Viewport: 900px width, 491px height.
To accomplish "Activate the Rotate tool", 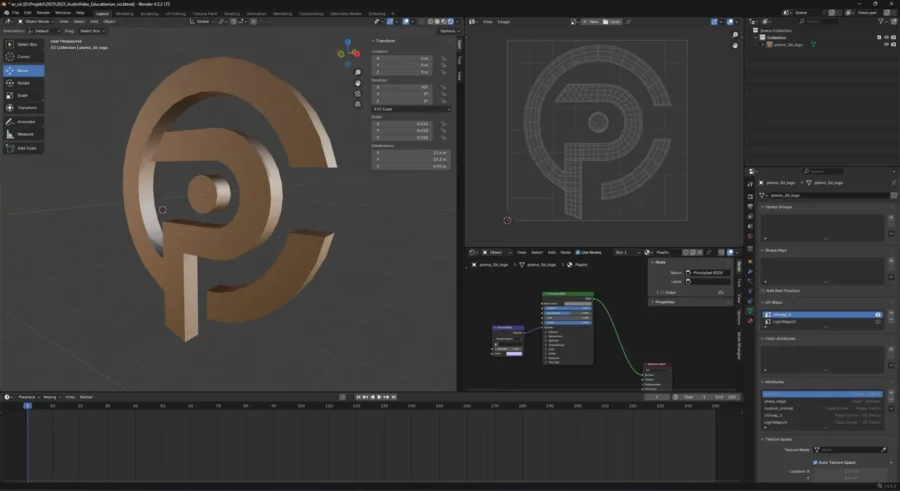I will click(22, 82).
